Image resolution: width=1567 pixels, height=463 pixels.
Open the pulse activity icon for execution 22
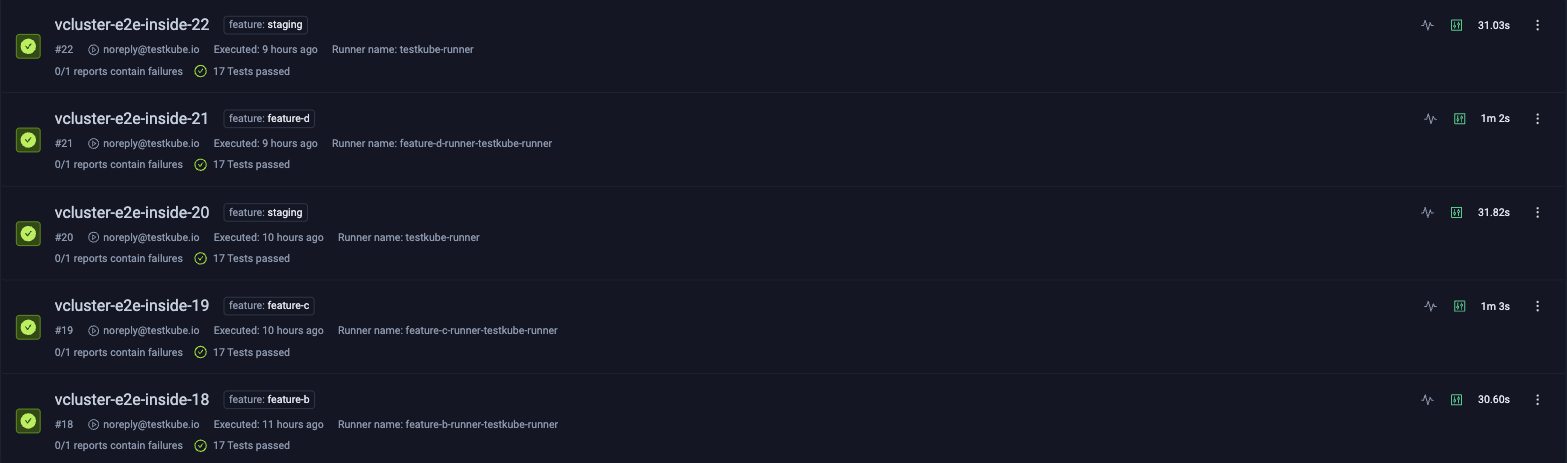[x=1428, y=25]
